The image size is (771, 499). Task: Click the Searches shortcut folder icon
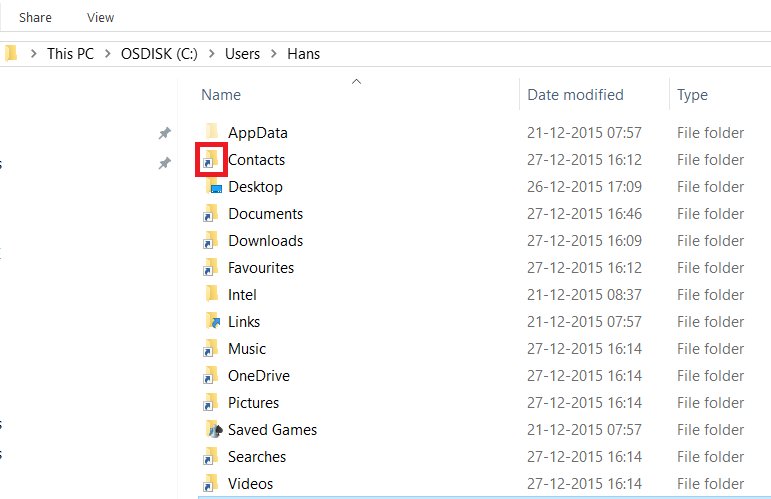(210, 457)
